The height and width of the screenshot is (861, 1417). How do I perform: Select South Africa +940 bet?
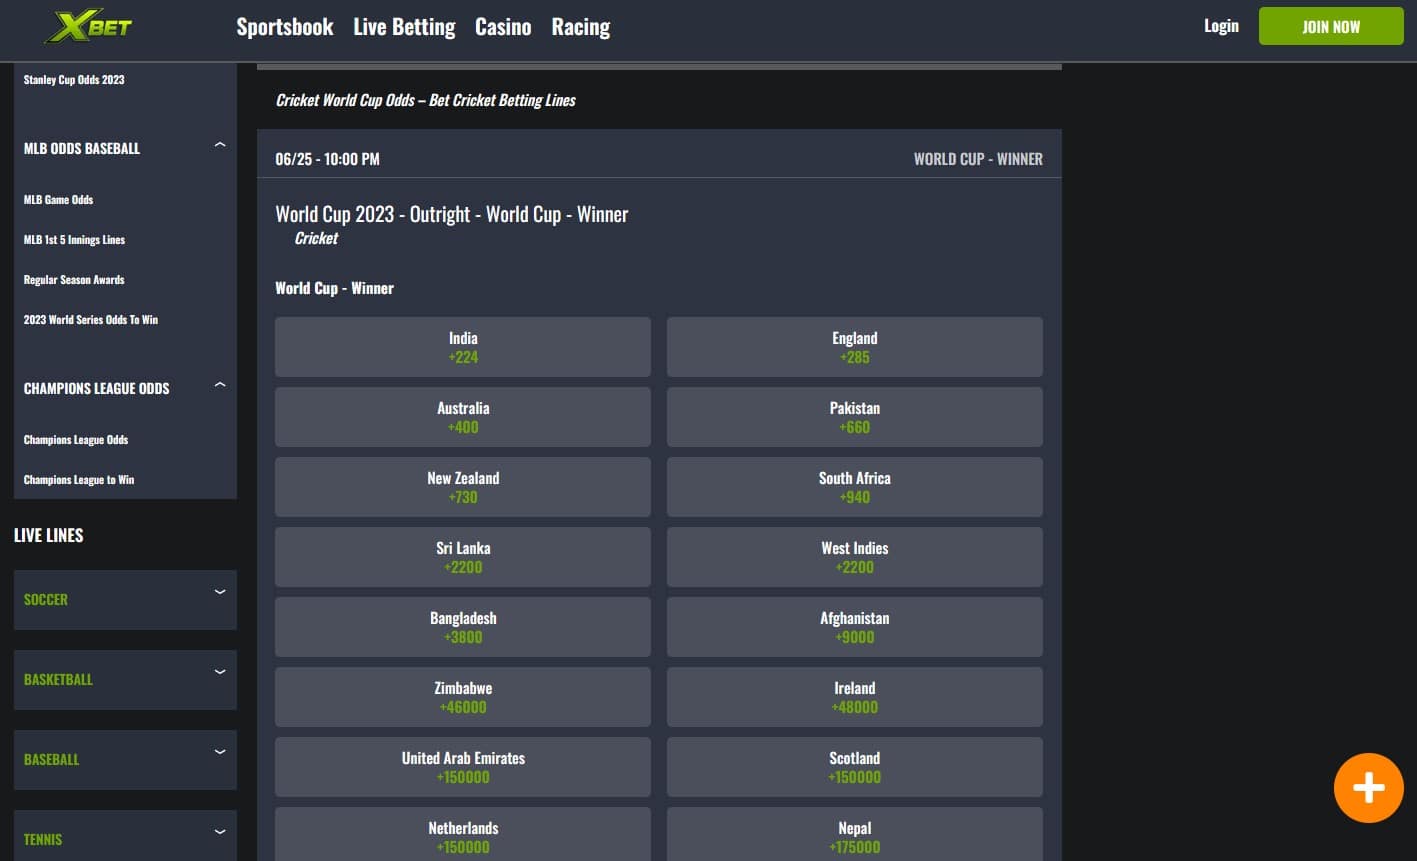coord(855,487)
